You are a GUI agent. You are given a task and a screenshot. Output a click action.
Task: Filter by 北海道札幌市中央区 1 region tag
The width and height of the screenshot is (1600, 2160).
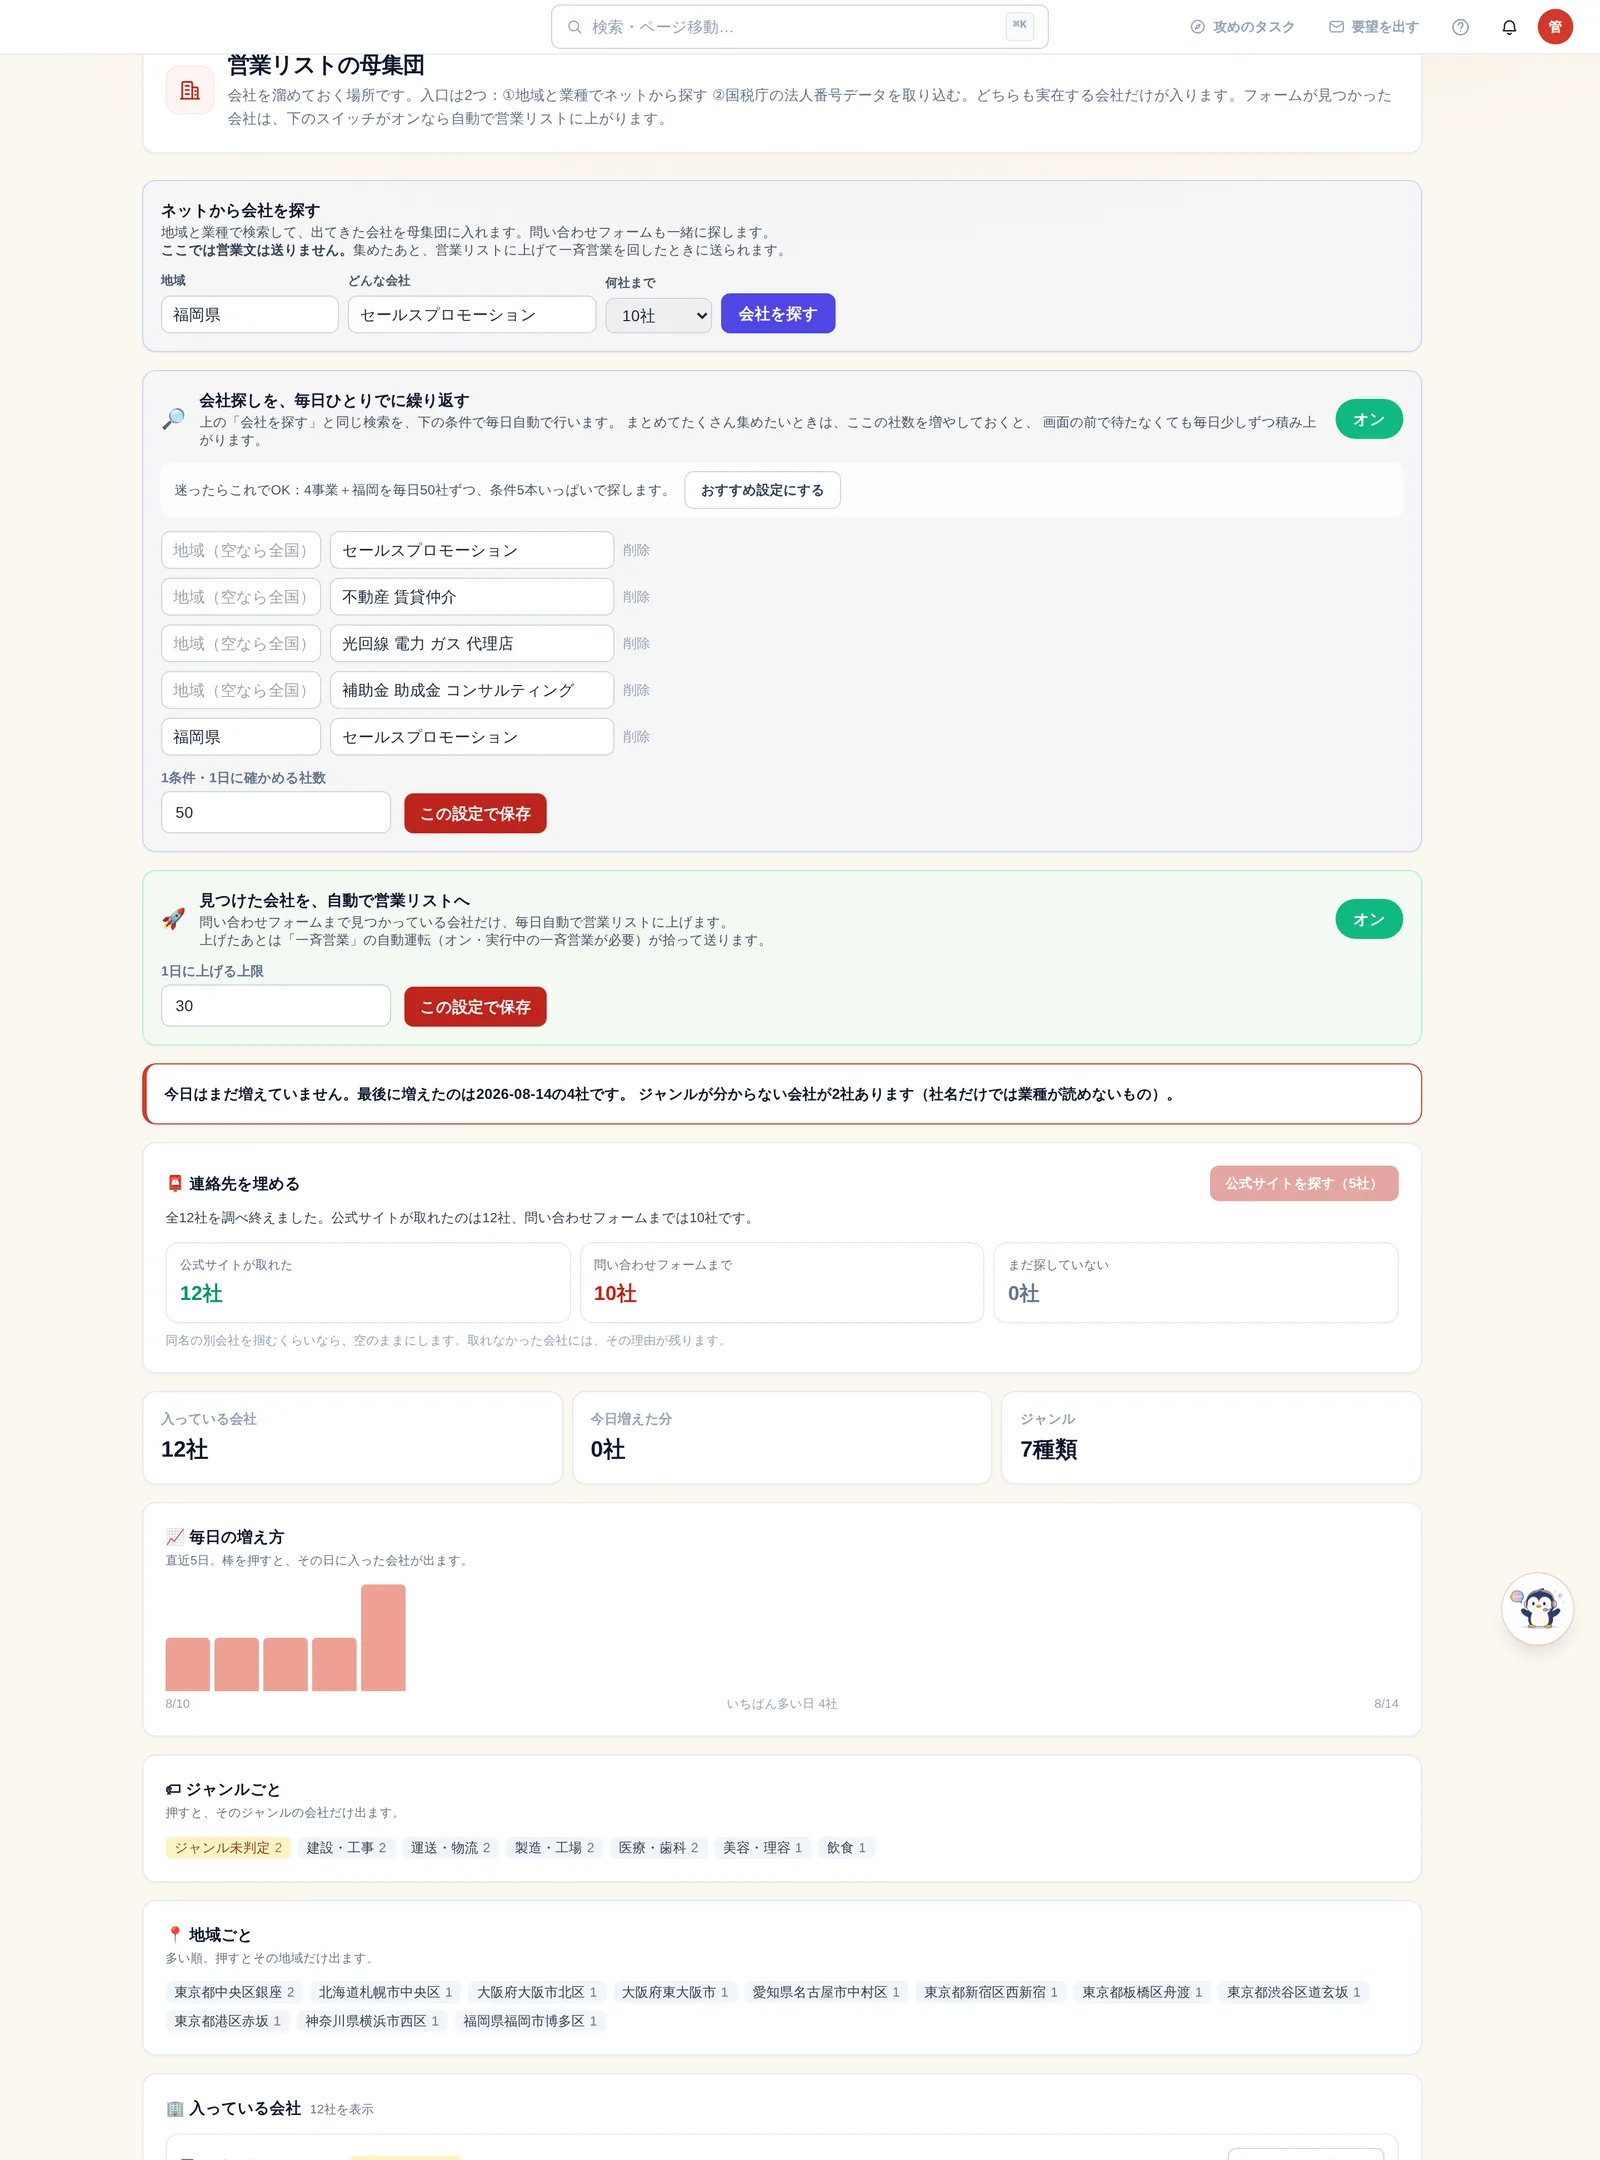tap(385, 1992)
